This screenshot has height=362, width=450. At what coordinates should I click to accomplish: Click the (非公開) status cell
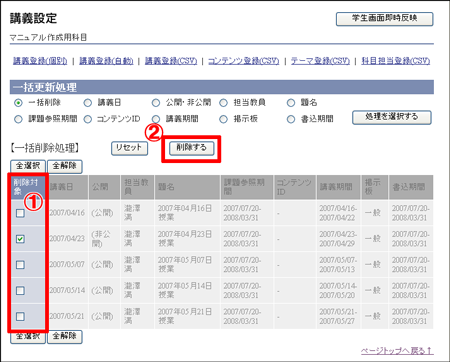(x=104, y=239)
